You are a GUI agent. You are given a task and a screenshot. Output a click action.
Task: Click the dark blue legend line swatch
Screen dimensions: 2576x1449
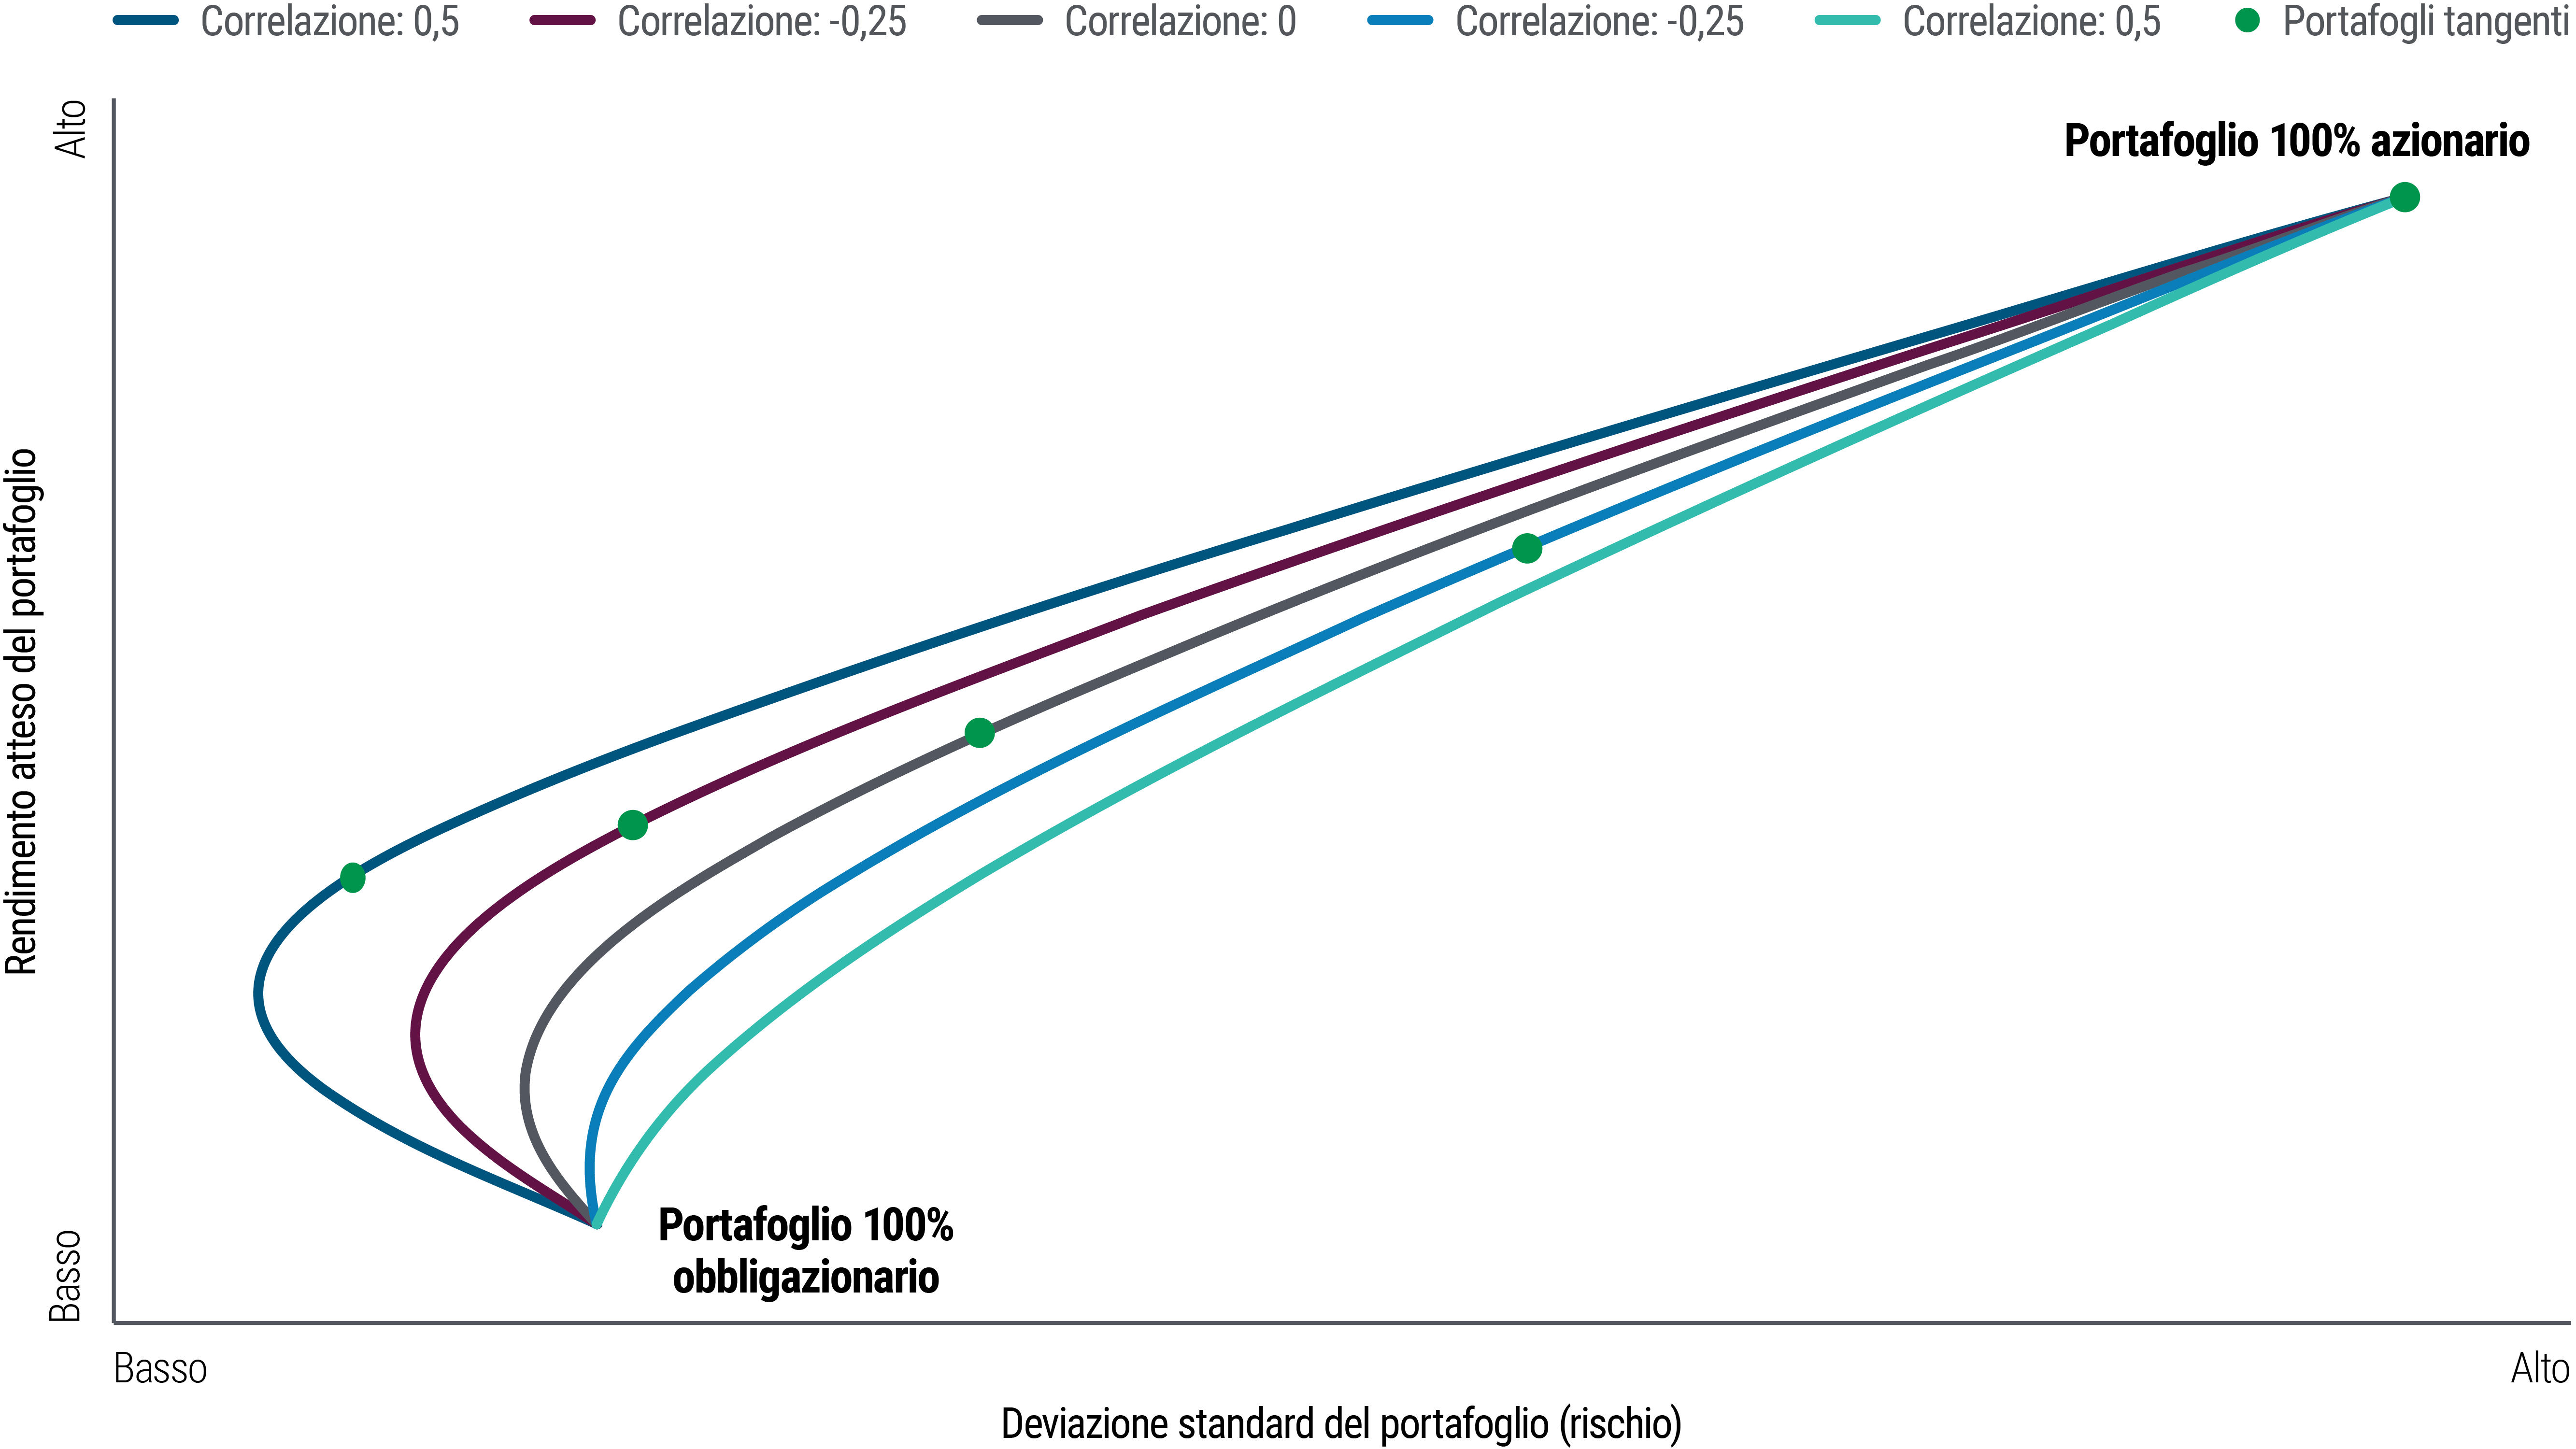[146, 20]
